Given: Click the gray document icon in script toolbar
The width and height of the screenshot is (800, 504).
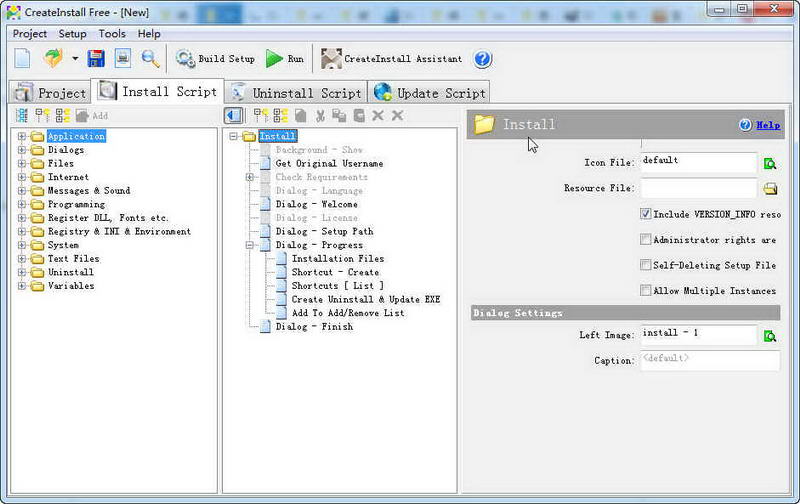Looking at the screenshot, I should [301, 116].
